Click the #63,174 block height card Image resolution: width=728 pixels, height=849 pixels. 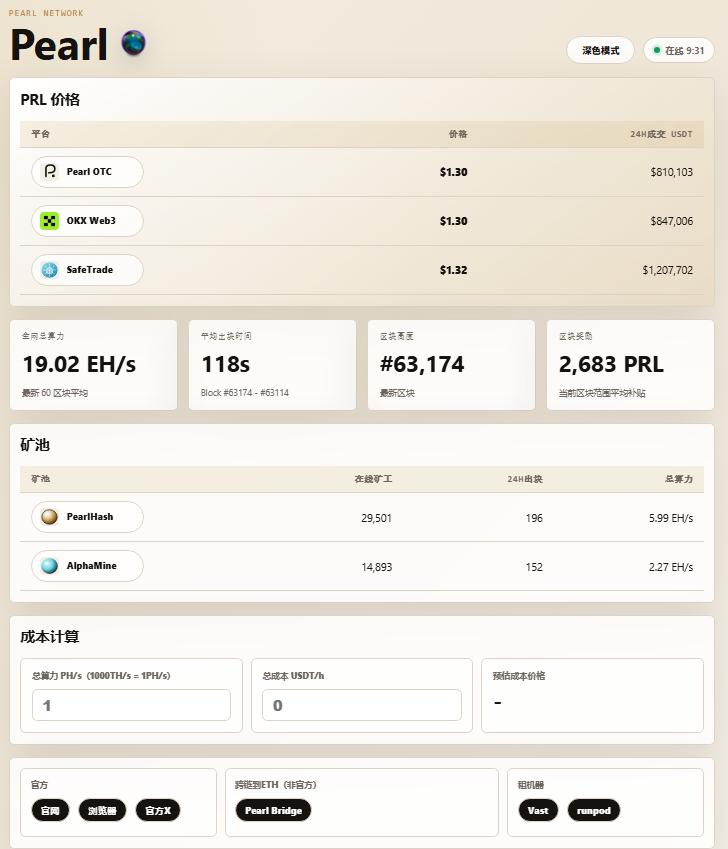pos(451,365)
